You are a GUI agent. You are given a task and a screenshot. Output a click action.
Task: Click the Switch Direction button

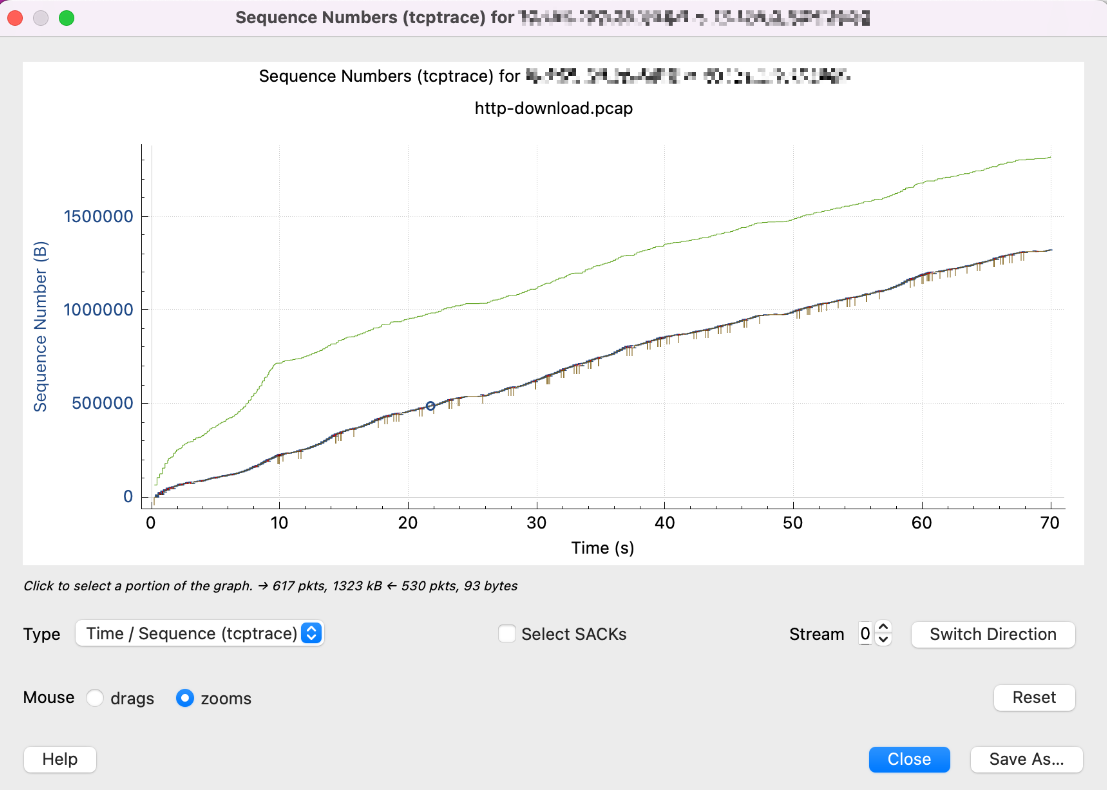(992, 634)
